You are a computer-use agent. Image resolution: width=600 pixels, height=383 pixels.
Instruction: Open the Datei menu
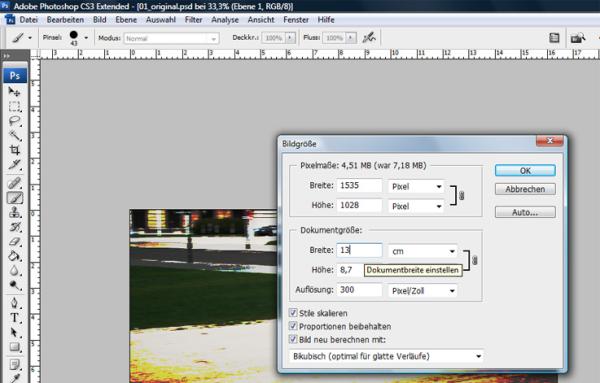pyautogui.click(x=28, y=20)
